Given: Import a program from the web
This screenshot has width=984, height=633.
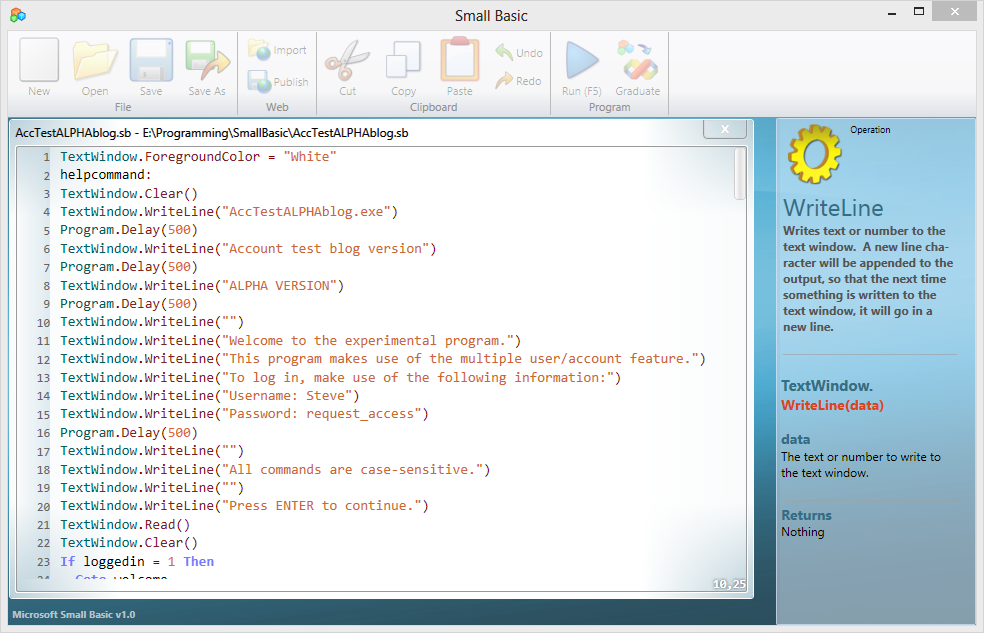Looking at the screenshot, I should pos(277,50).
